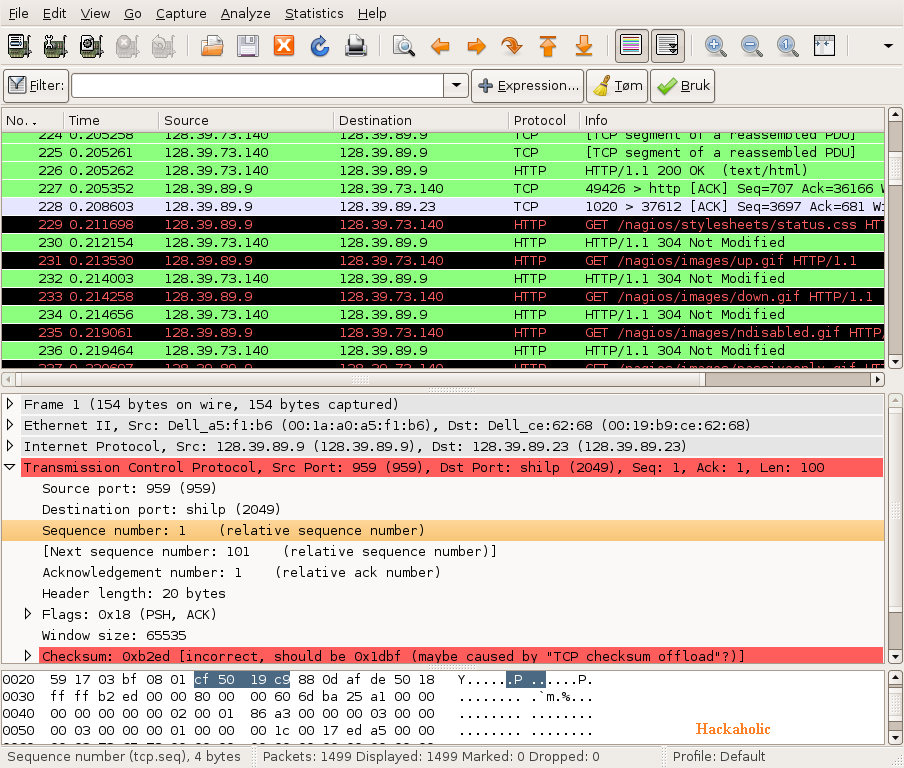Clear the filter with Tøm
Screen dimensions: 904x768
click(617, 86)
